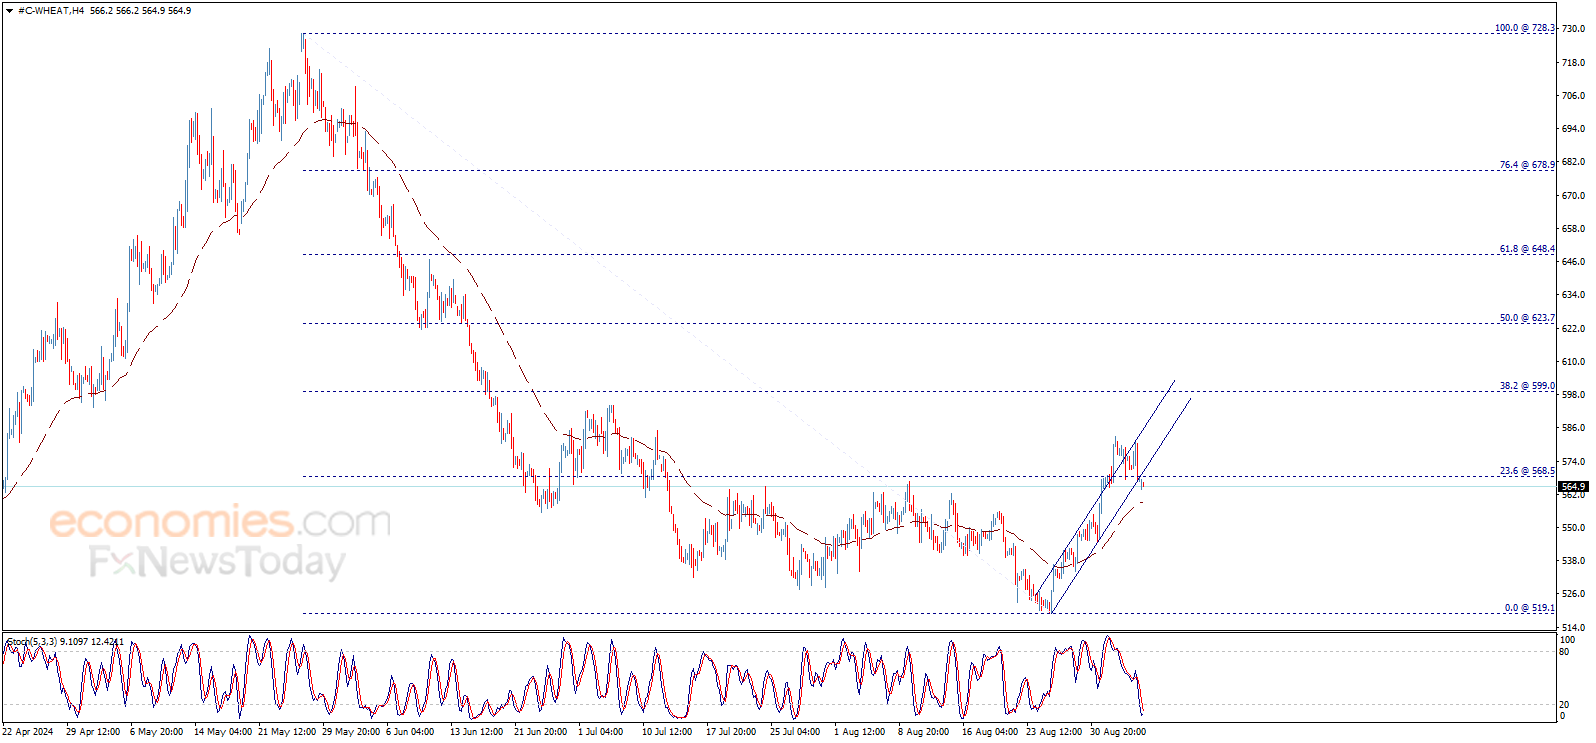Click the 1 Jul 04:00 time label
This screenshot has height=743, width=1596.
pyautogui.click(x=600, y=732)
